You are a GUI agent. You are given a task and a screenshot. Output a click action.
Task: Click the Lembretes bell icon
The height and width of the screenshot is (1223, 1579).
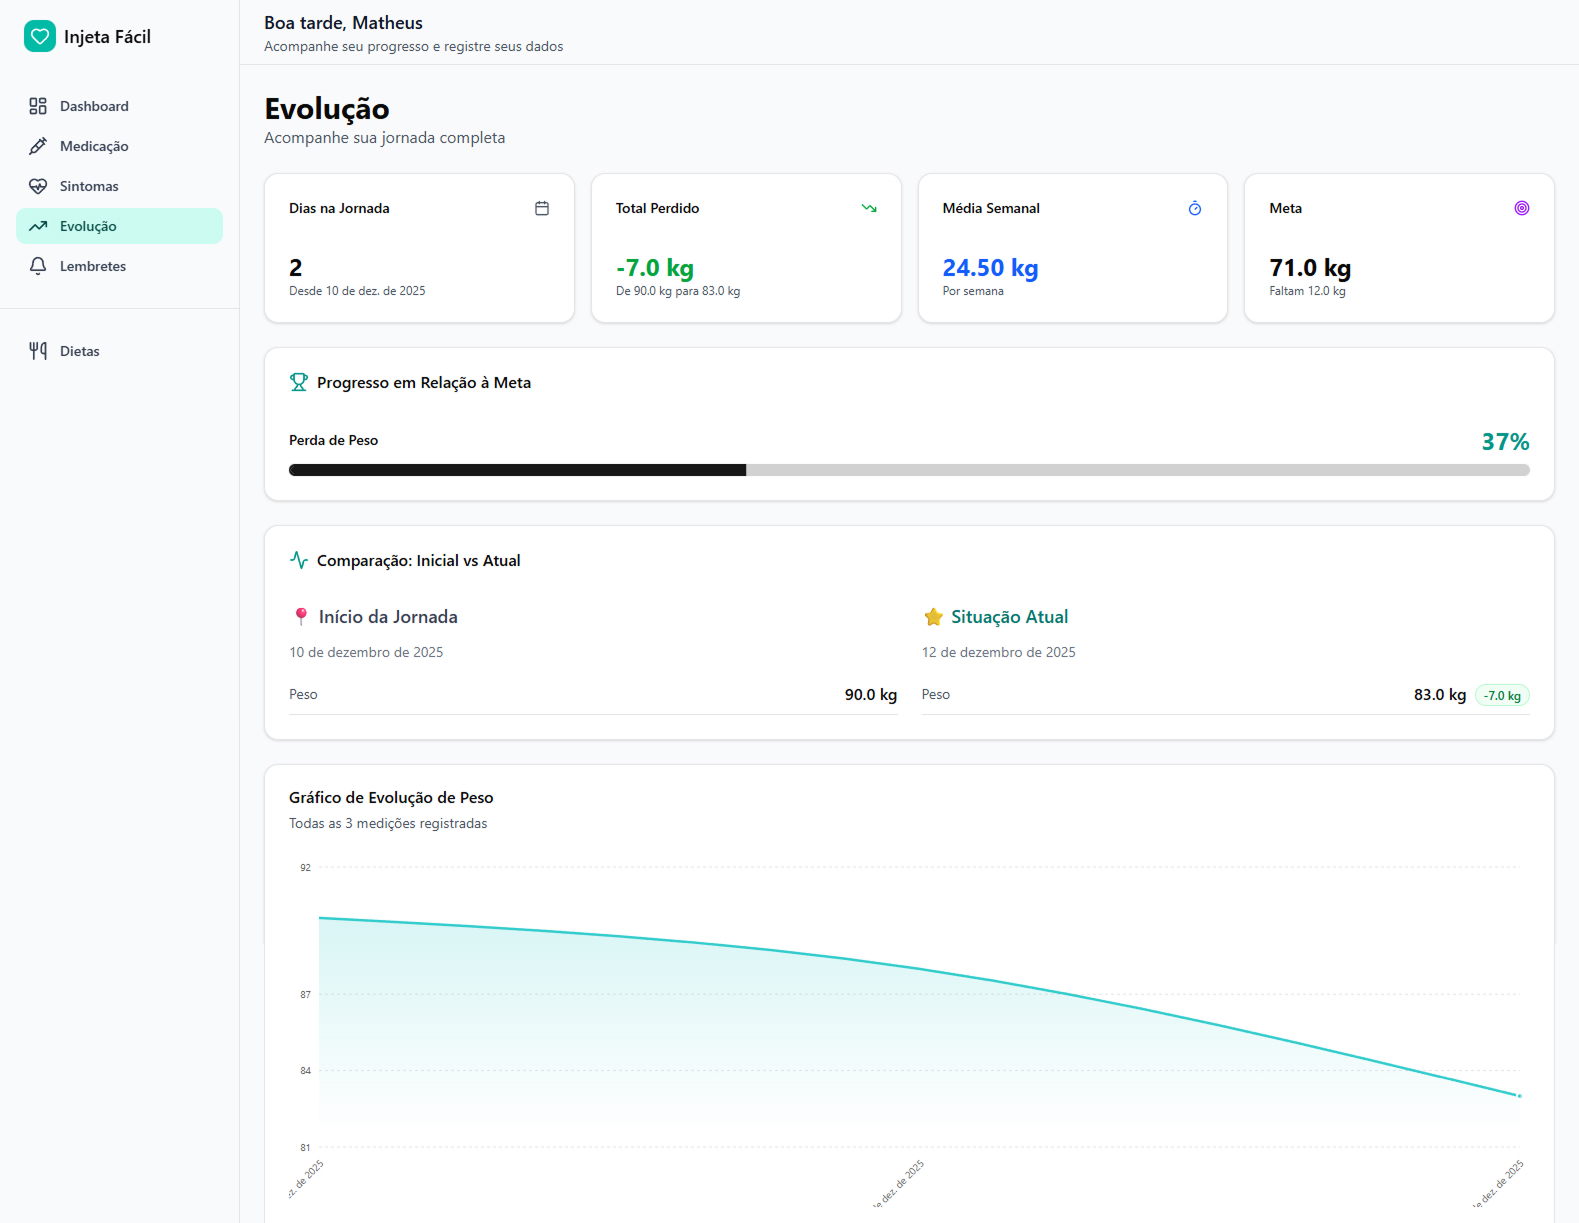click(38, 266)
